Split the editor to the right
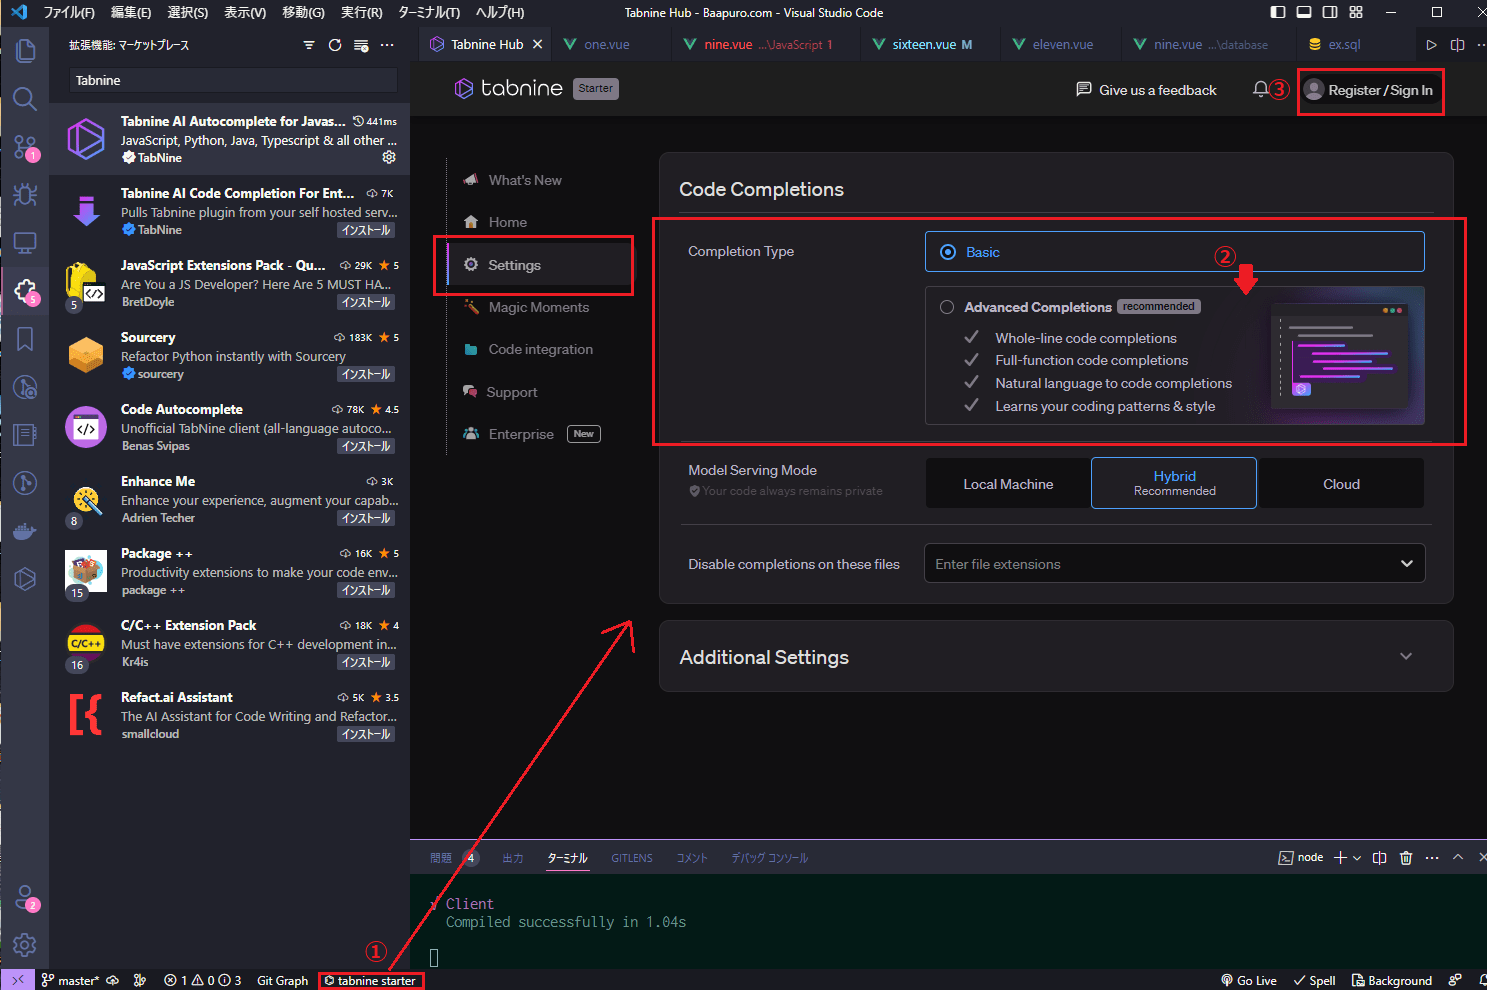 coord(1457,45)
